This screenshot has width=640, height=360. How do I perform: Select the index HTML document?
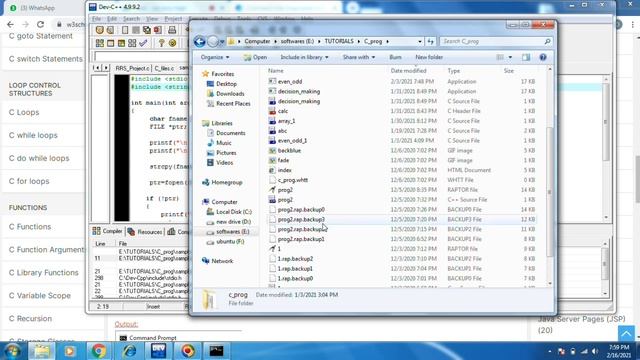284,170
